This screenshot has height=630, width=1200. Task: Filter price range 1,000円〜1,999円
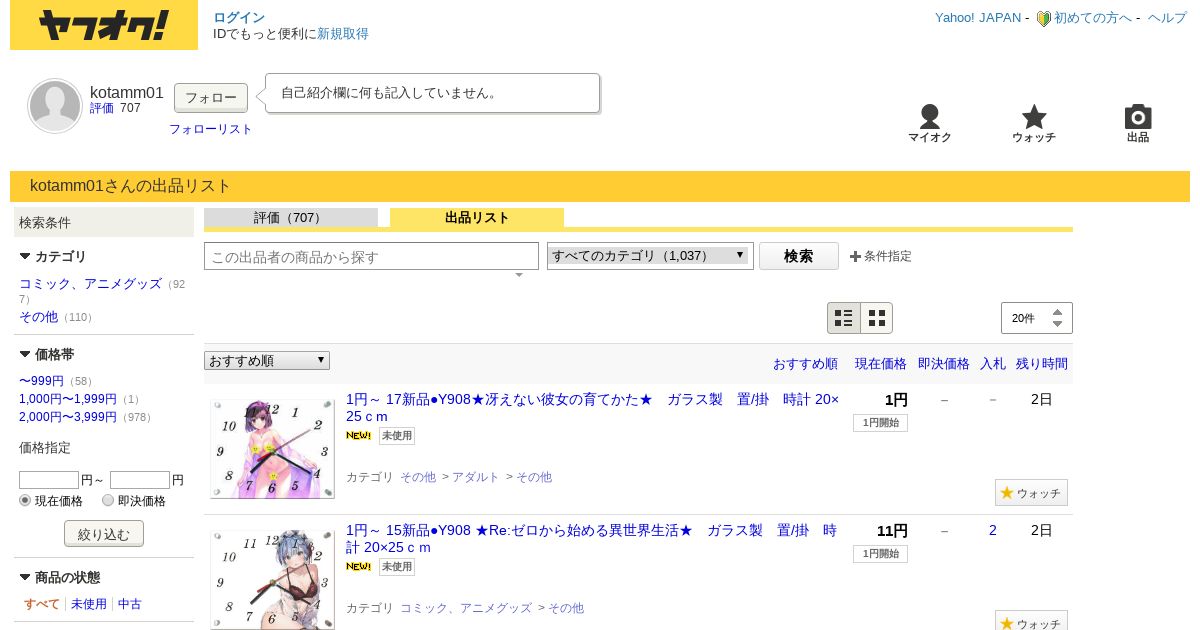click(68, 399)
